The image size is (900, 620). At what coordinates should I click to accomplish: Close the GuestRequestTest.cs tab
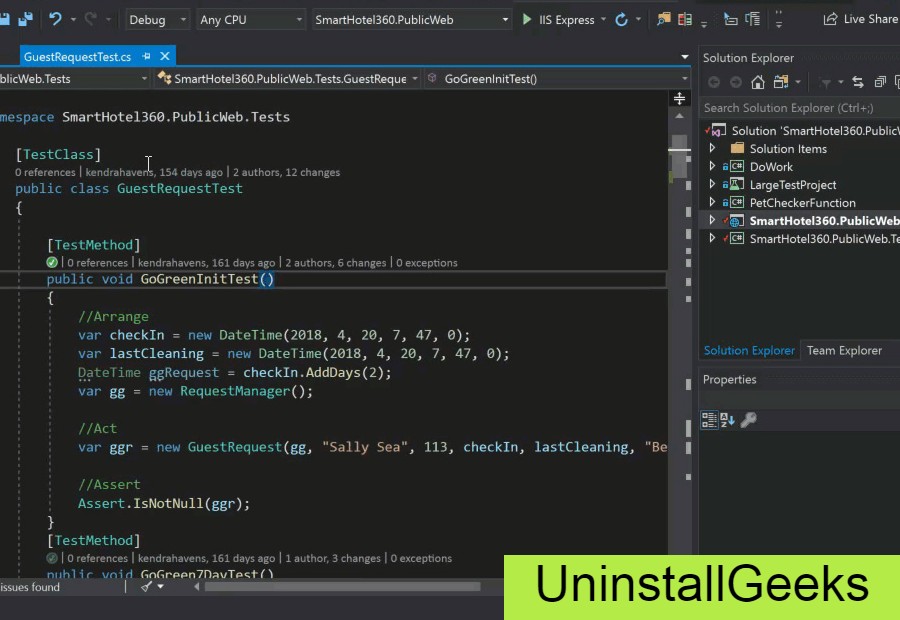(165, 56)
